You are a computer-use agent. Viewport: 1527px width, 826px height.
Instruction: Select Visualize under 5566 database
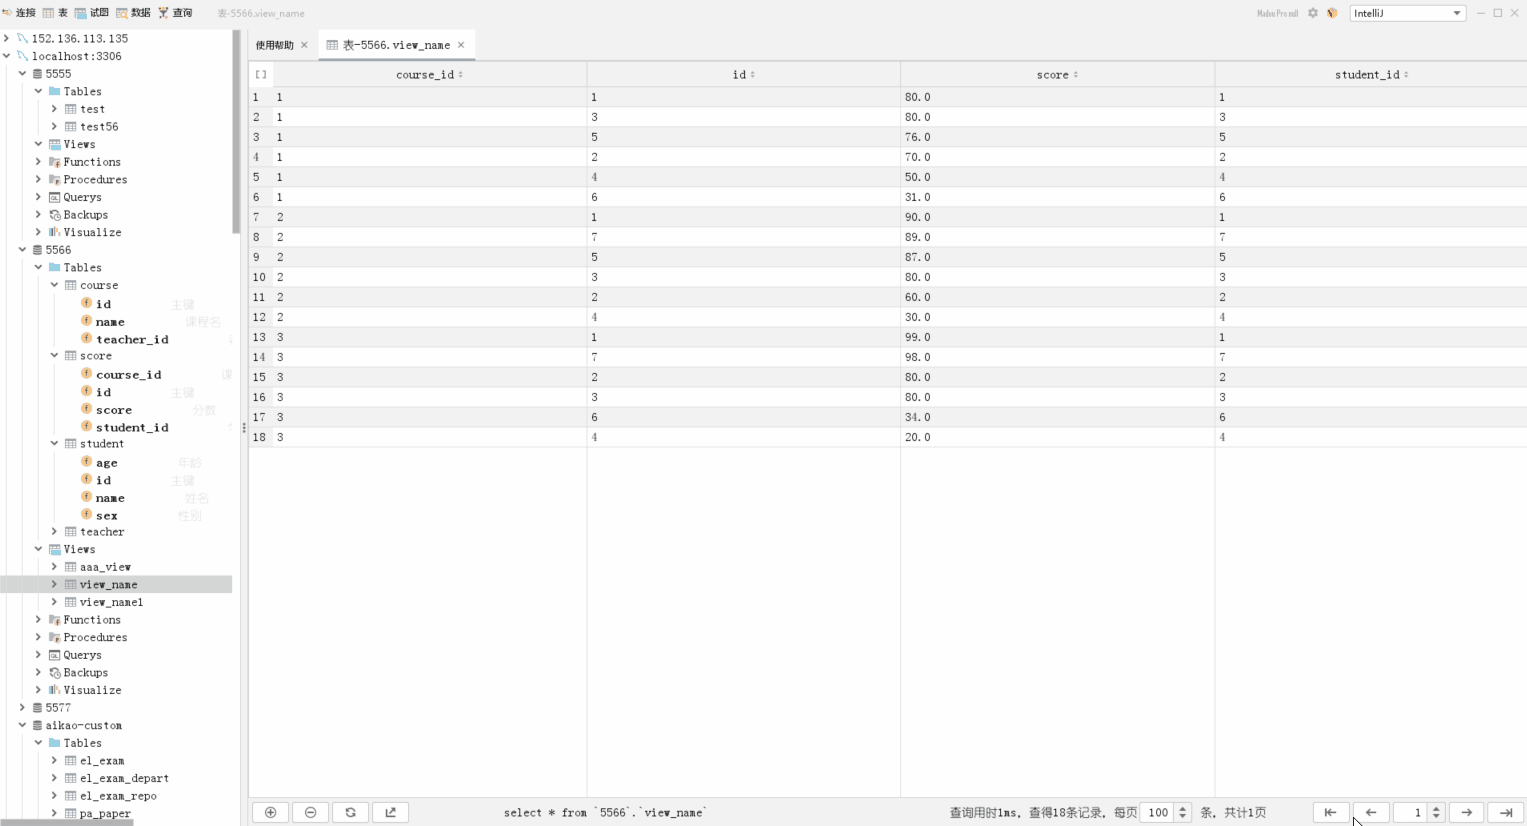click(x=92, y=690)
